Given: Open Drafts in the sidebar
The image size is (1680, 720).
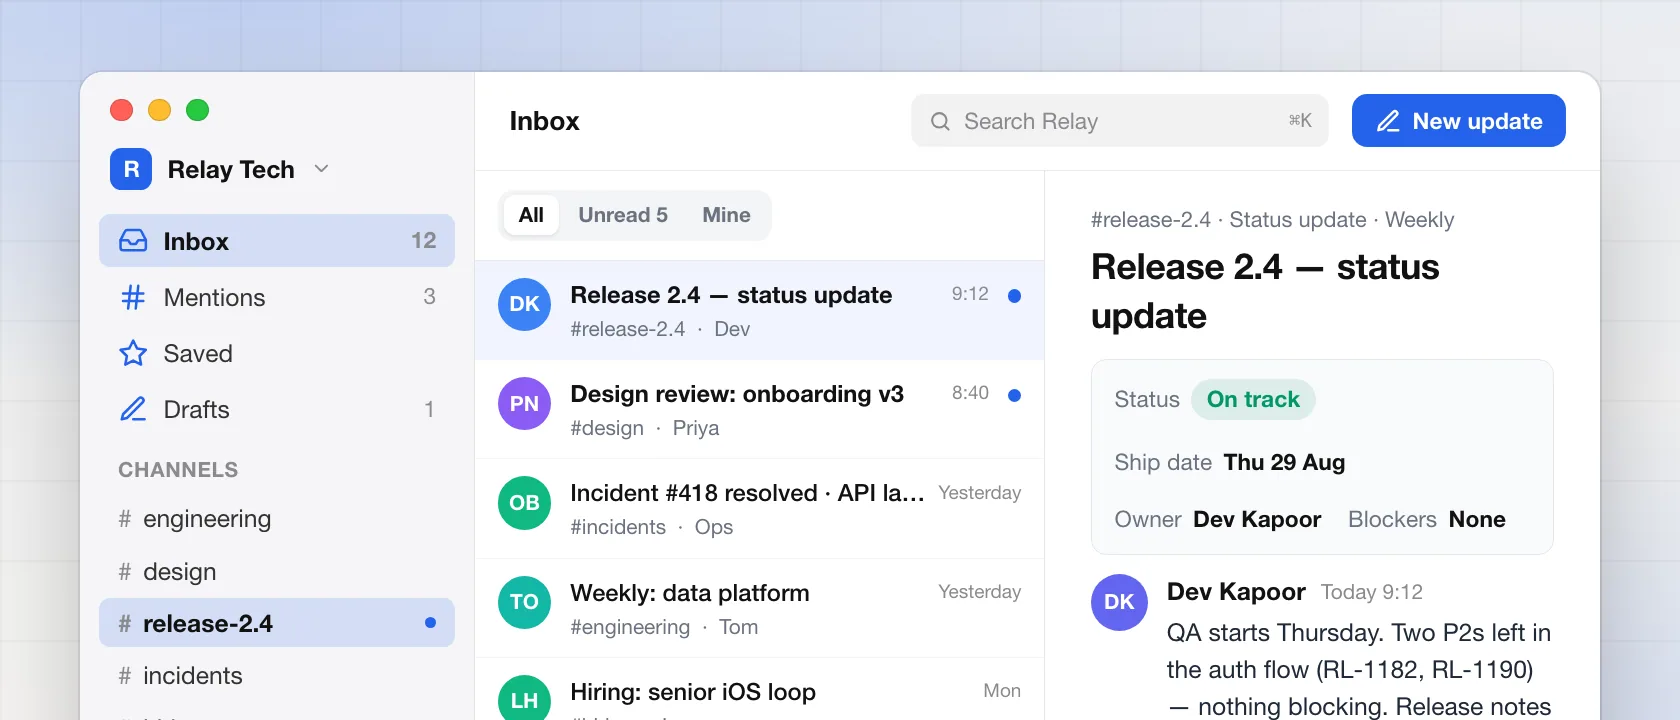Looking at the screenshot, I should 277,409.
